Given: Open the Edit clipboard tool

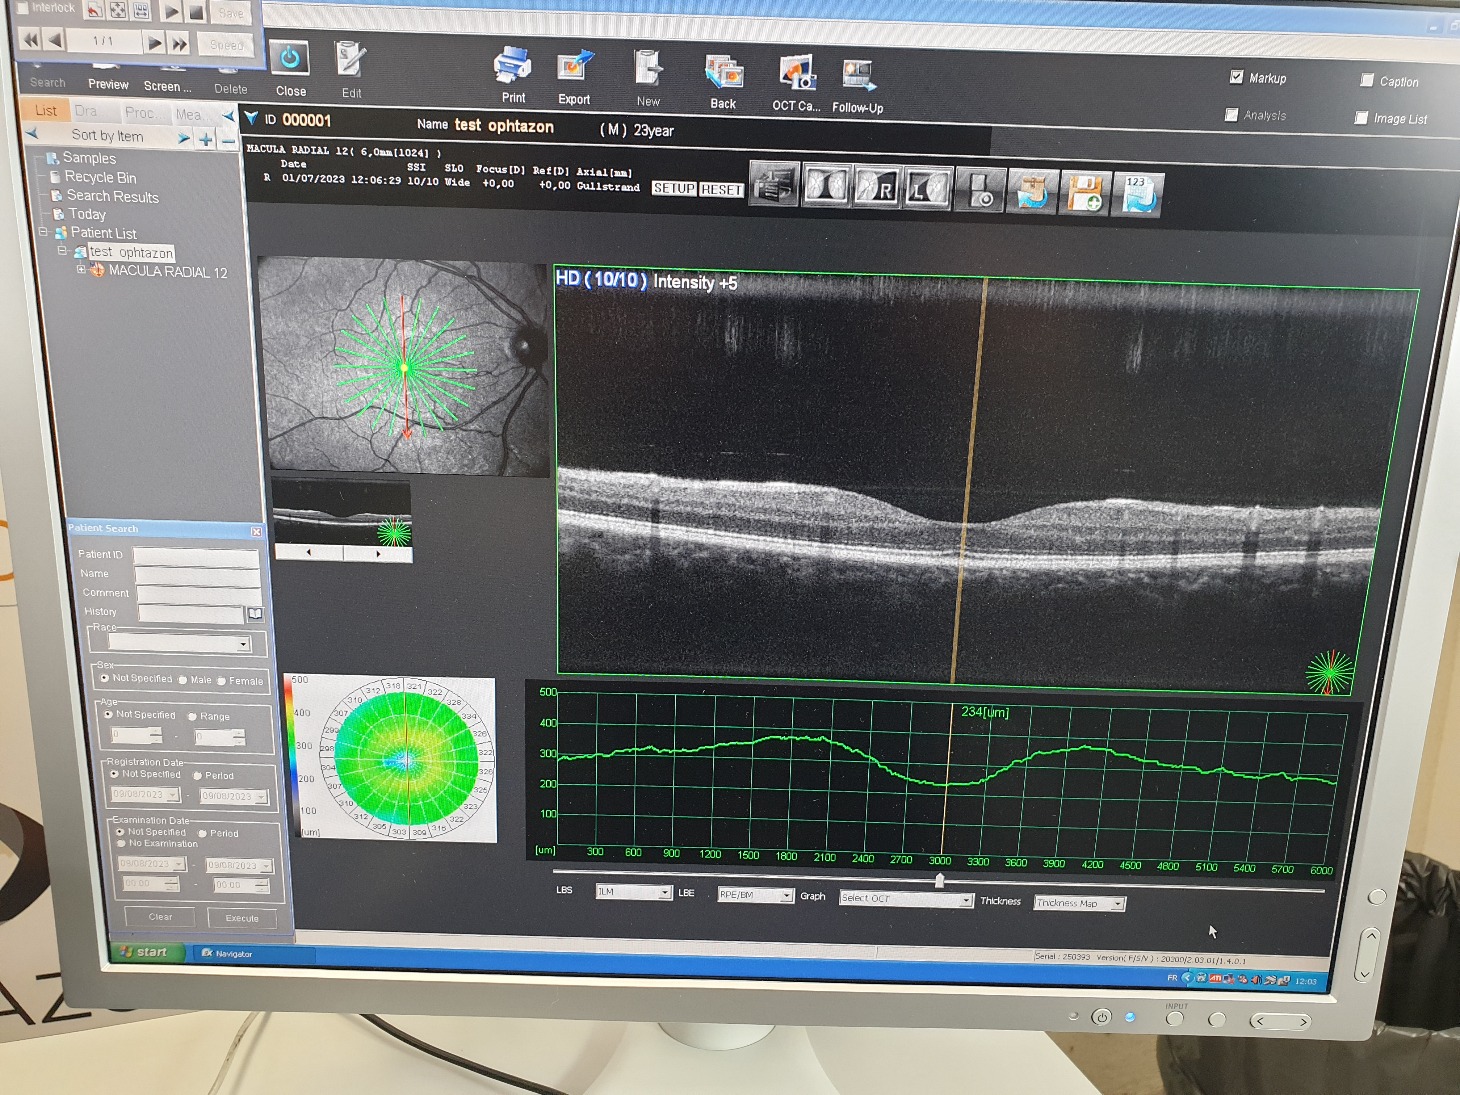Looking at the screenshot, I should coord(349,61).
